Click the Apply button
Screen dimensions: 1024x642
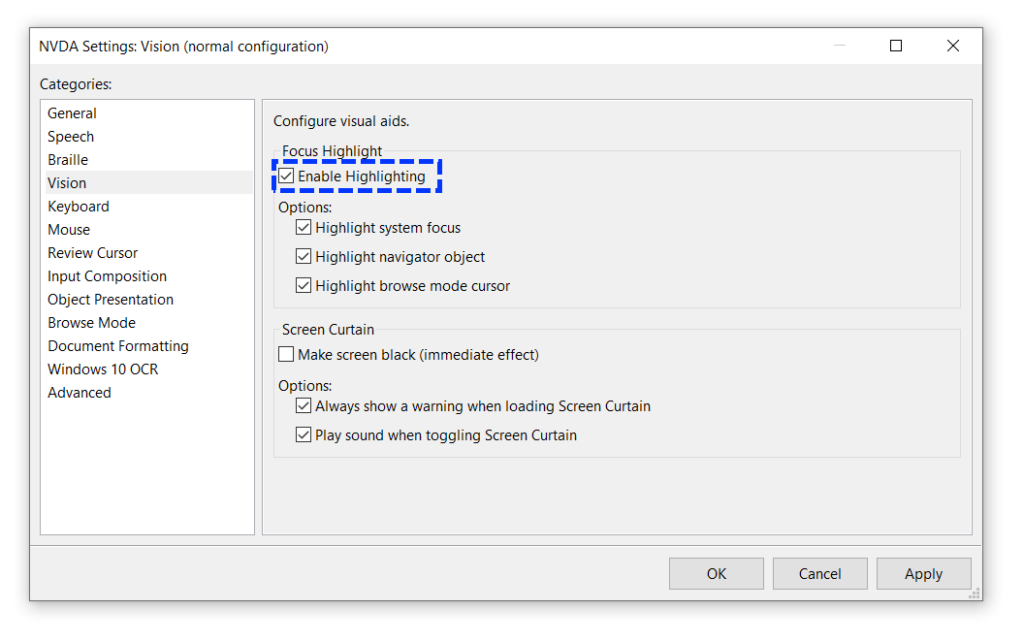(x=923, y=573)
